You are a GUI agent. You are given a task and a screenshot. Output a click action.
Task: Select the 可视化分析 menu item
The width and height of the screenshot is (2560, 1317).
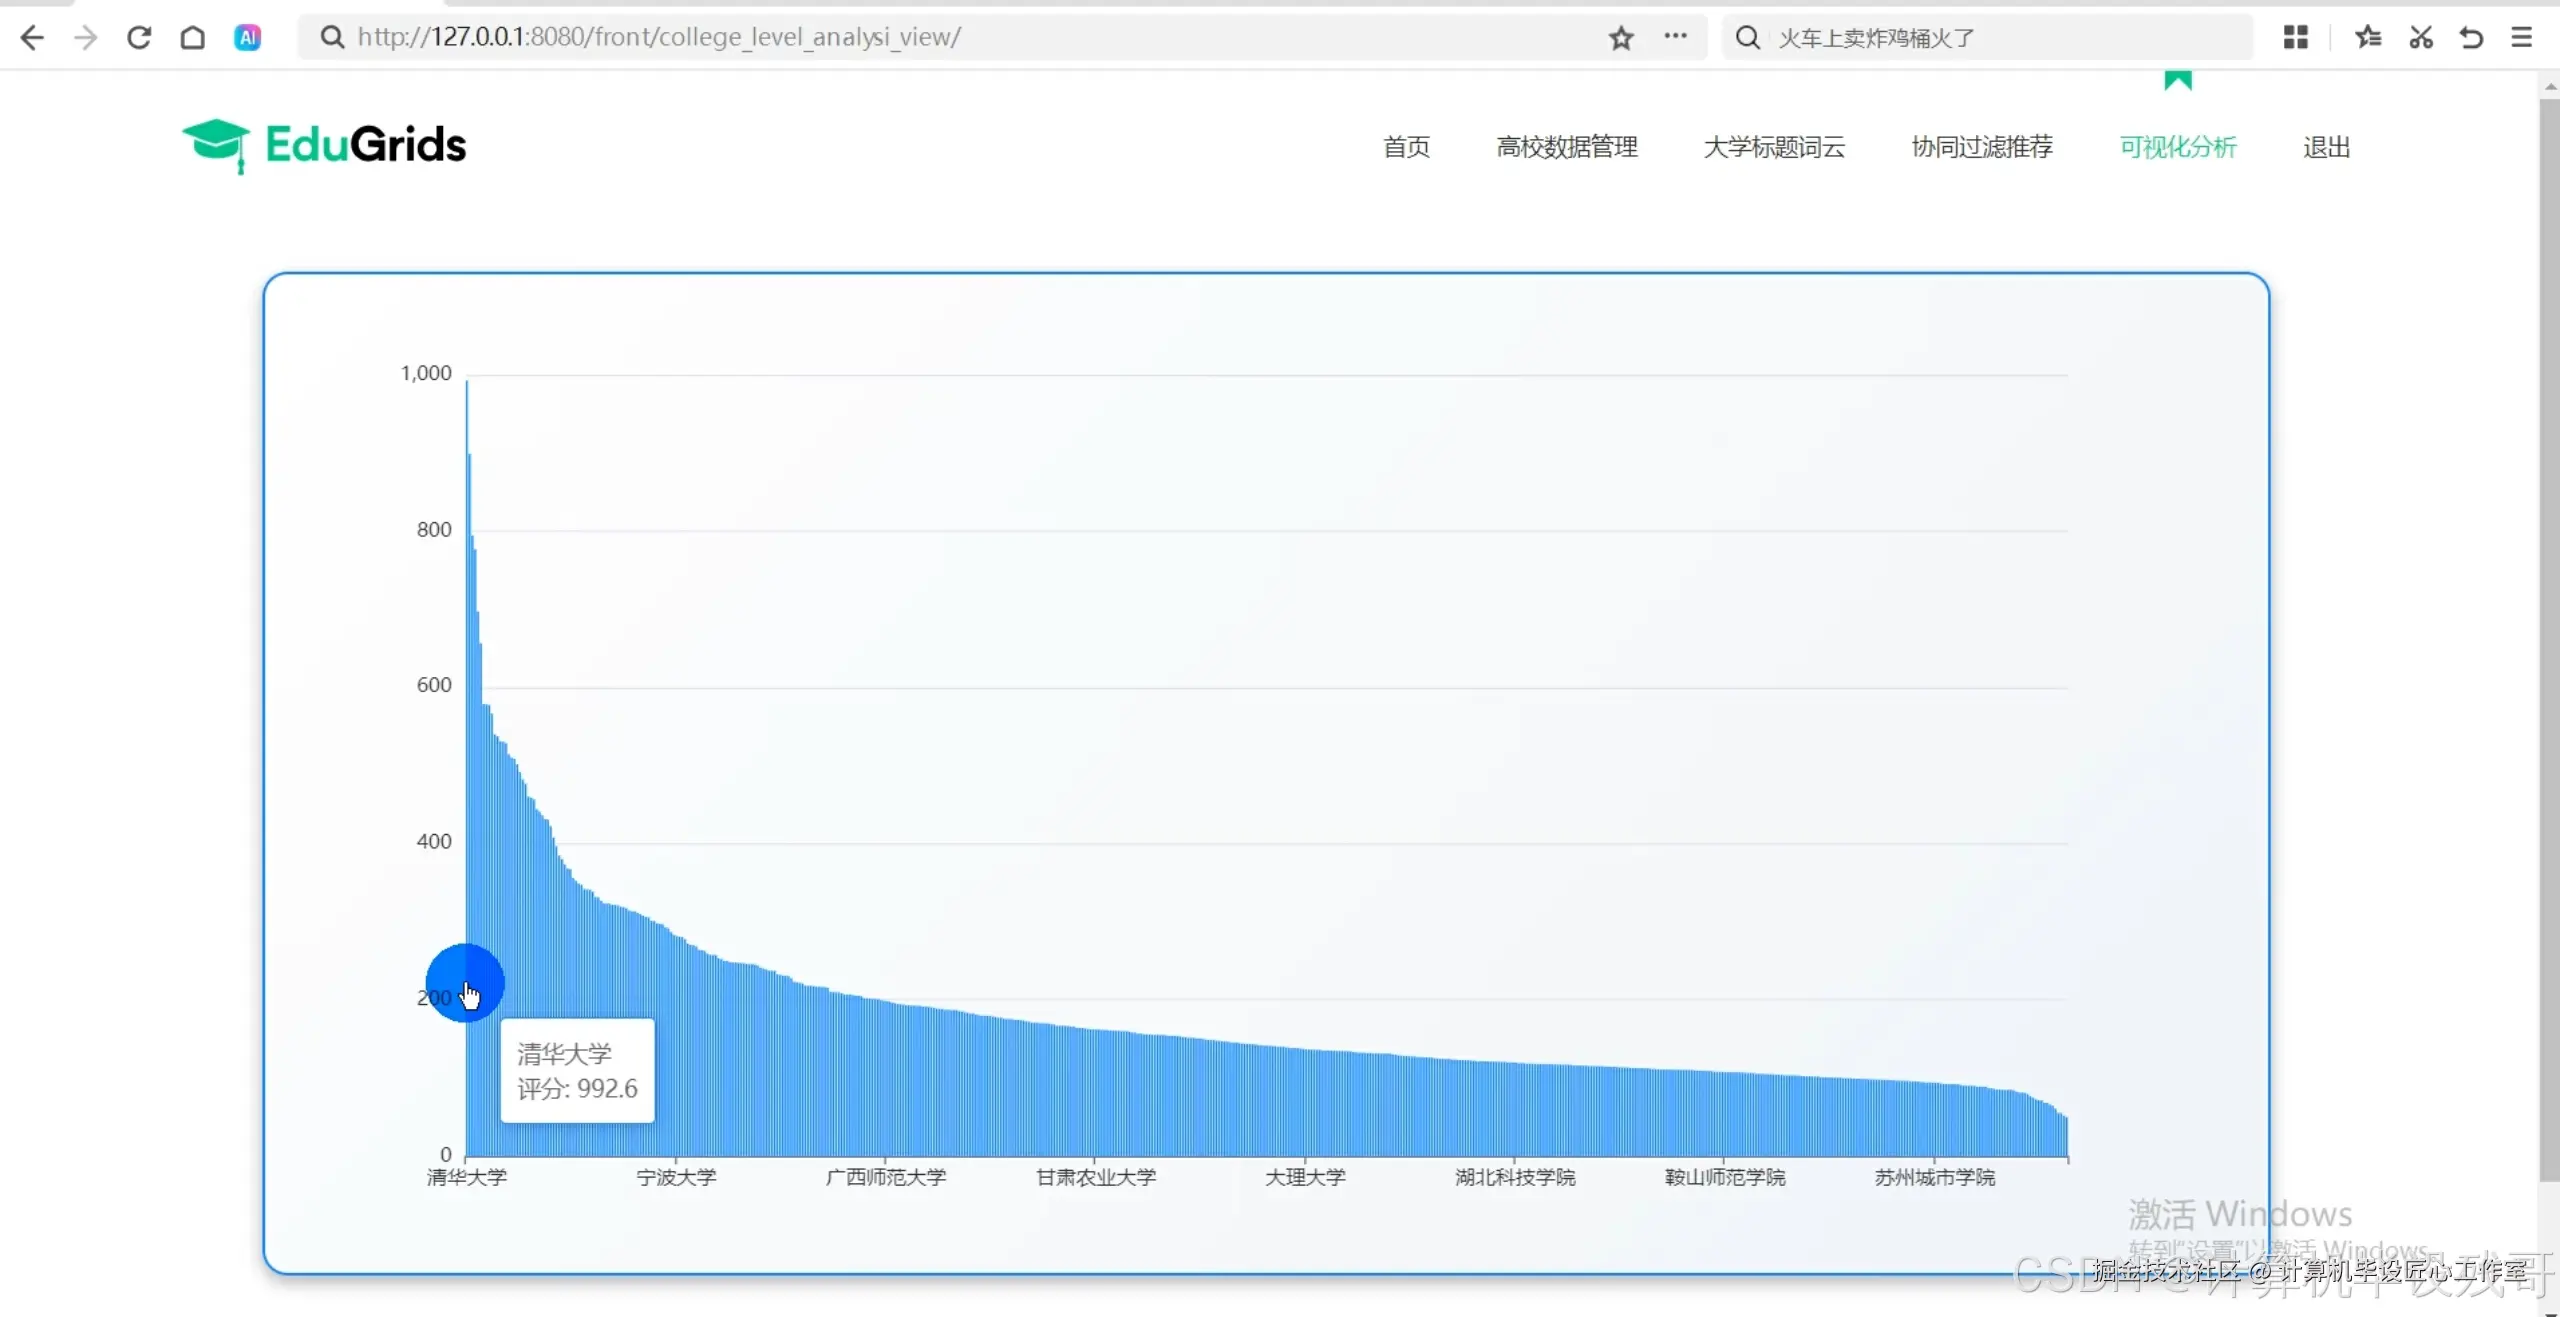click(x=2178, y=147)
